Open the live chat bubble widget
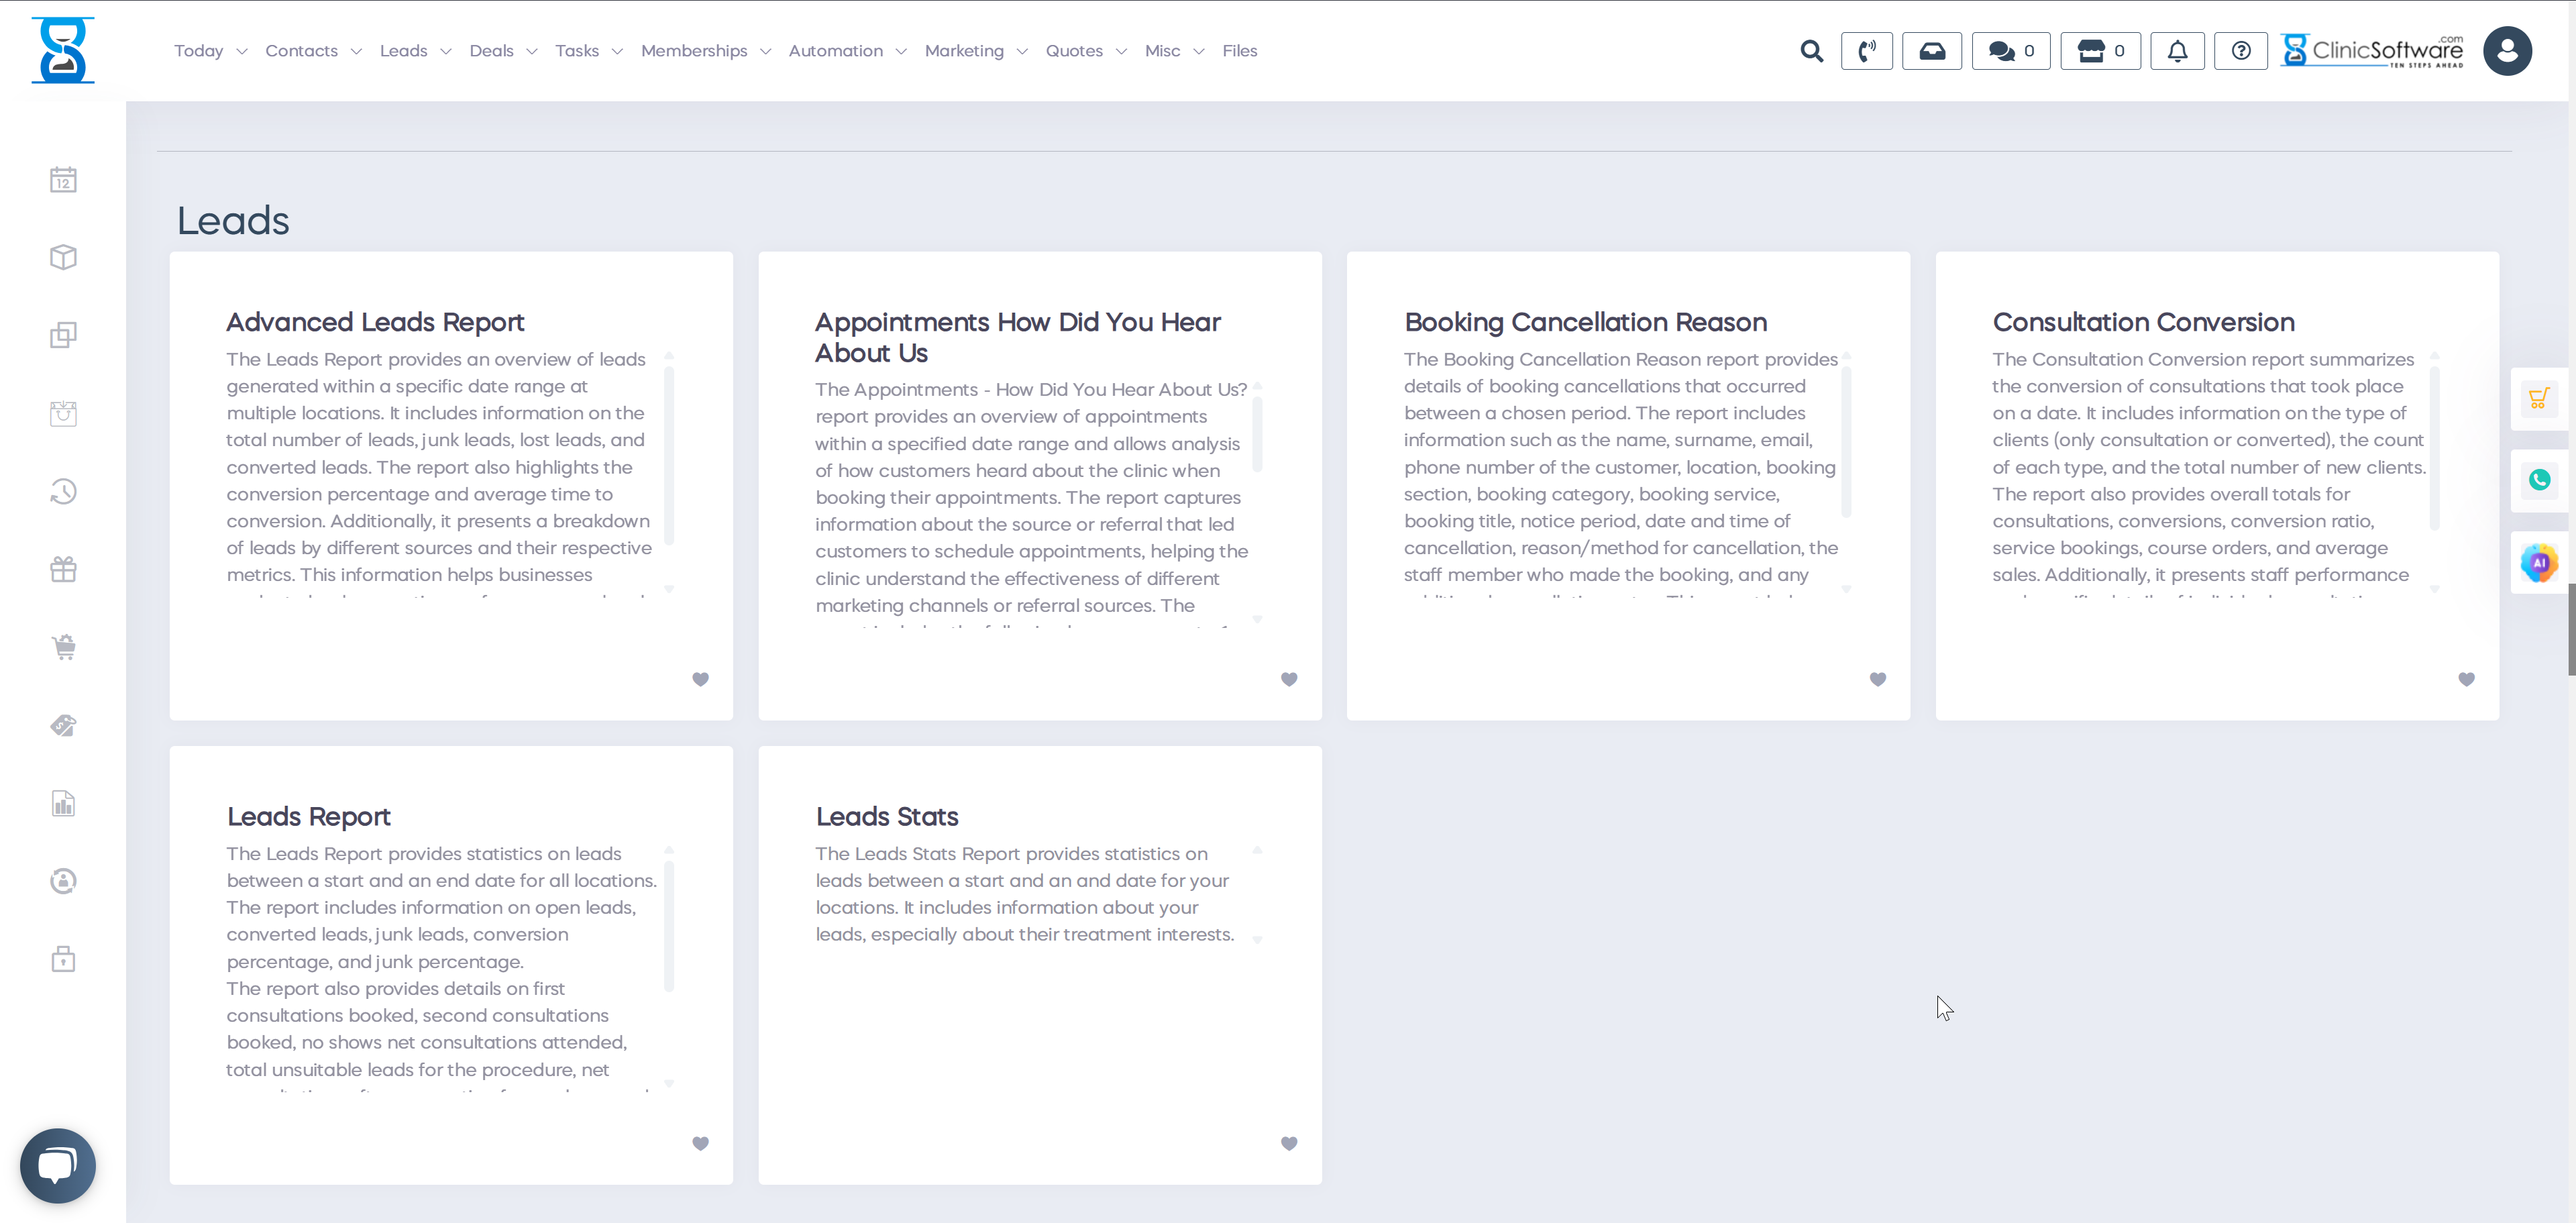The width and height of the screenshot is (2576, 1223). click(x=58, y=1165)
